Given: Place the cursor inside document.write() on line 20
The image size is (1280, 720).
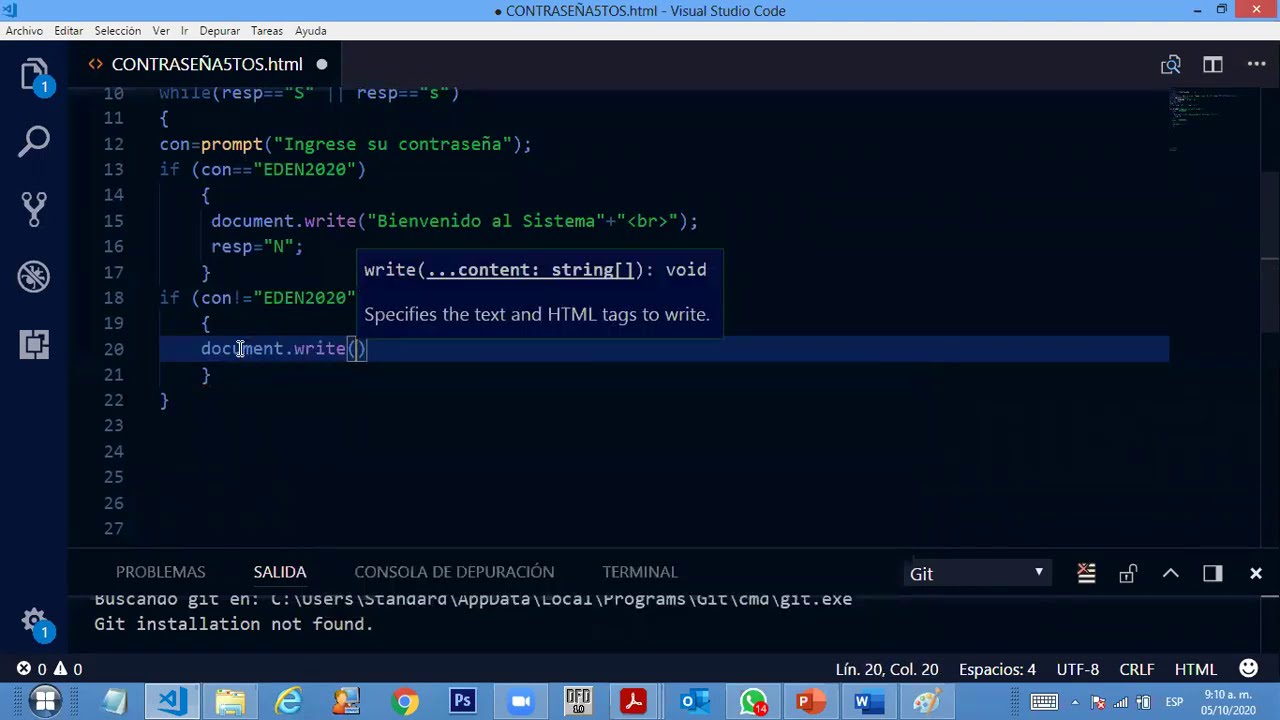Looking at the screenshot, I should tap(356, 349).
